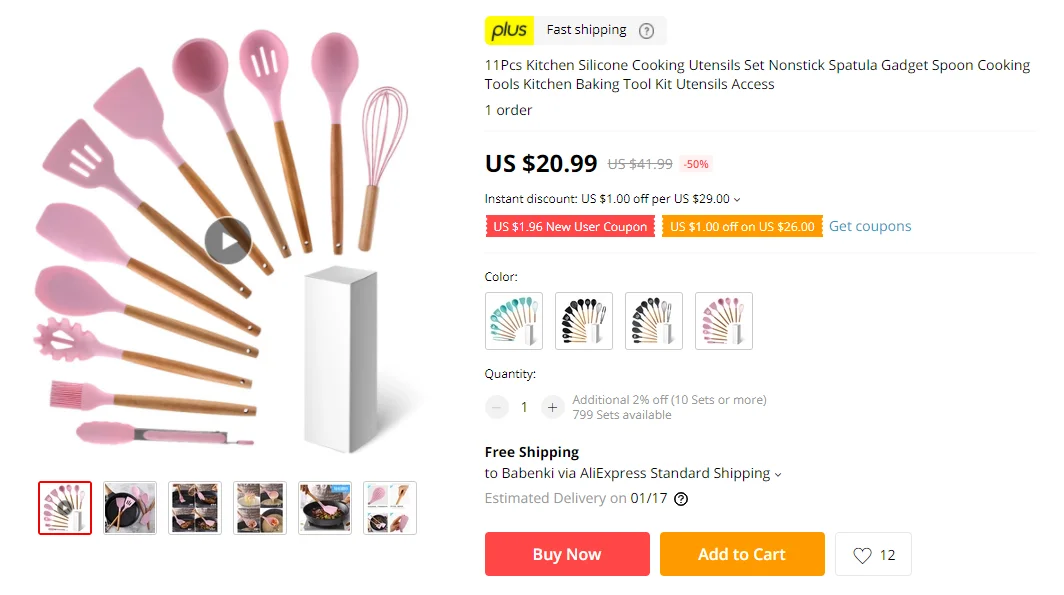1064x595 pixels.
Task: Click the Estimated Delivery help icon
Action: click(681, 499)
